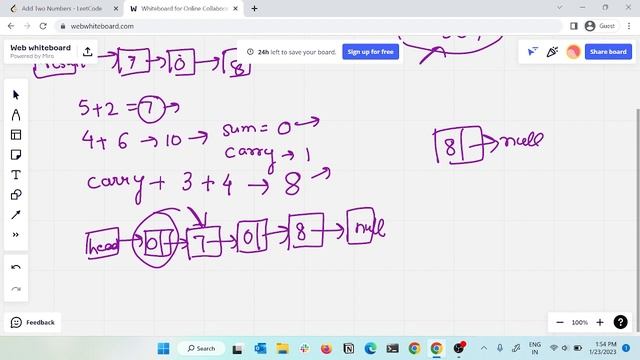
Task: Select the Whiteboard for Online Collaboration tab
Action: pyautogui.click(x=184, y=8)
